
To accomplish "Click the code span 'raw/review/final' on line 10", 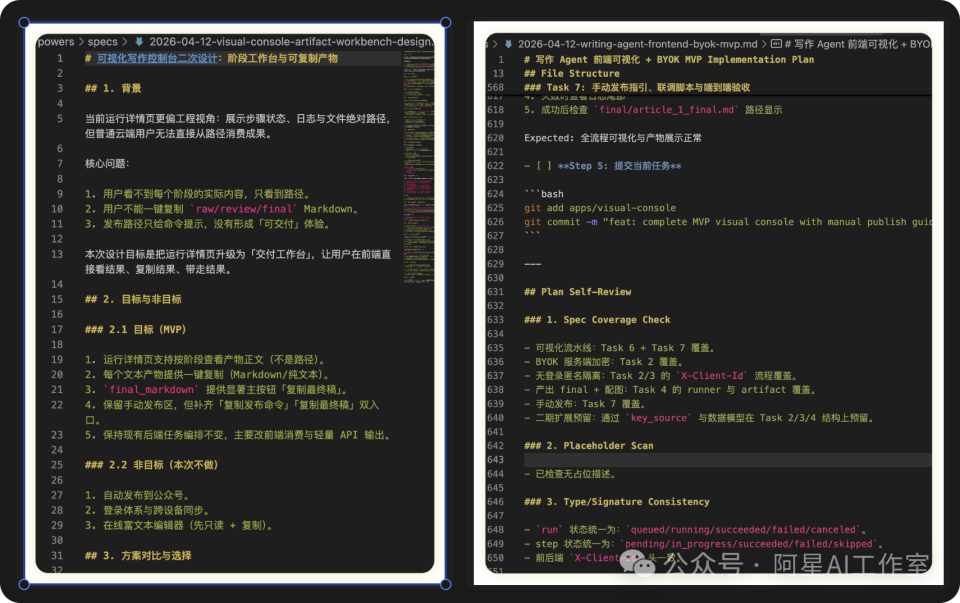I will pos(244,209).
